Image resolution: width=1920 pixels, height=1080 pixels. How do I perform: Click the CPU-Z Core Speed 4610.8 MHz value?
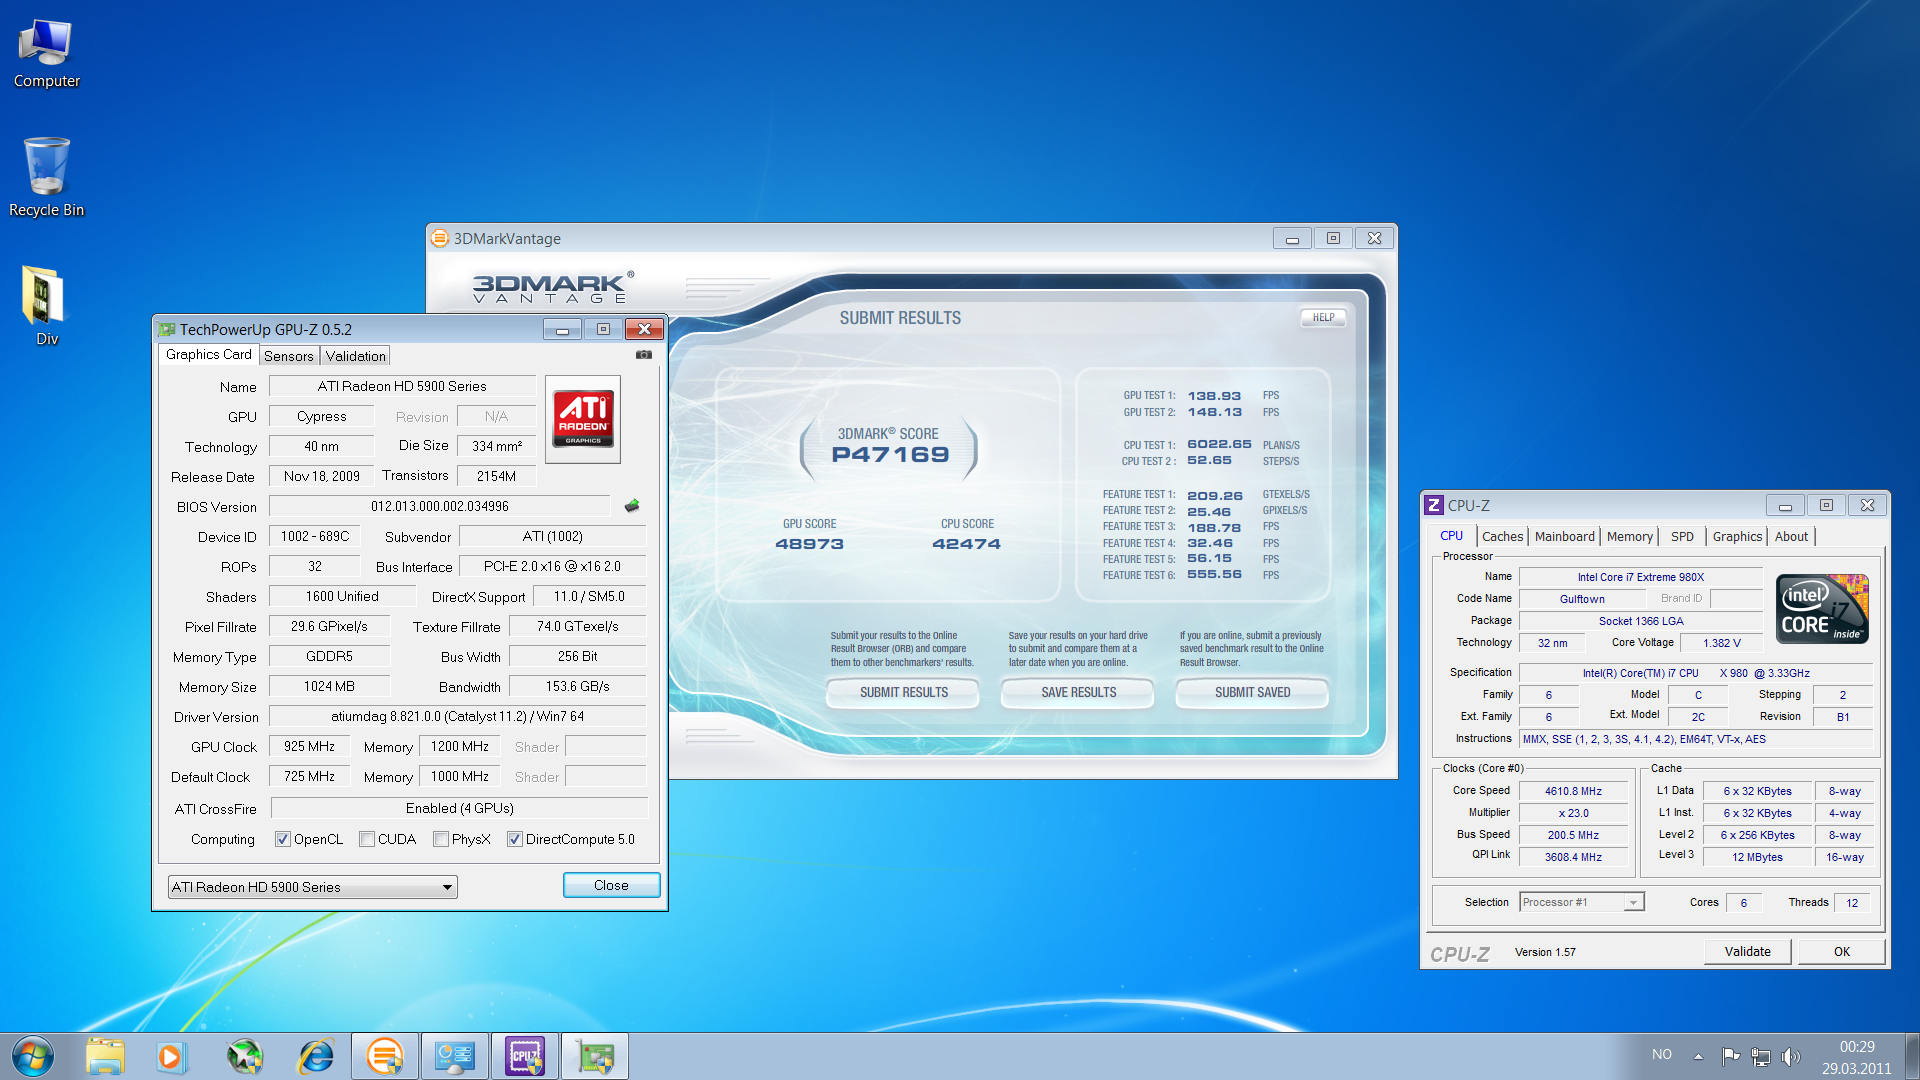tap(1573, 791)
